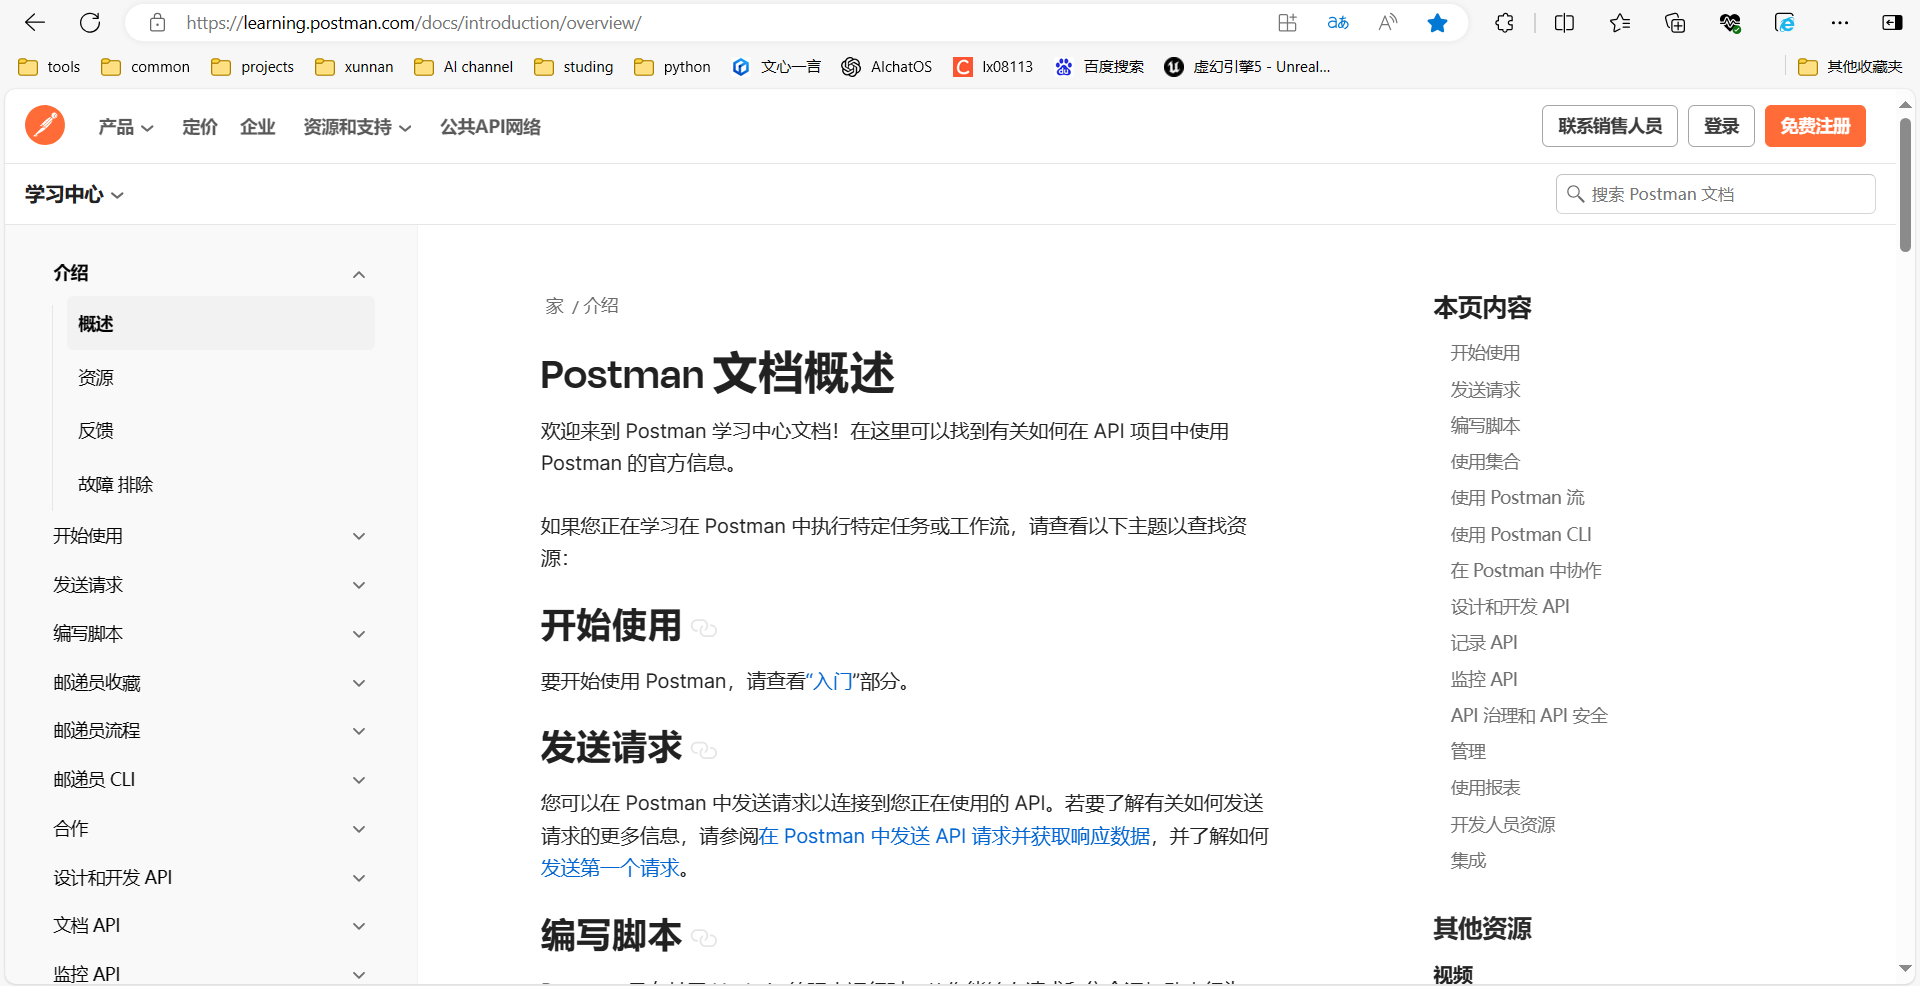Activate the read aloud icon
The width and height of the screenshot is (1920, 986).
coord(1387,22)
